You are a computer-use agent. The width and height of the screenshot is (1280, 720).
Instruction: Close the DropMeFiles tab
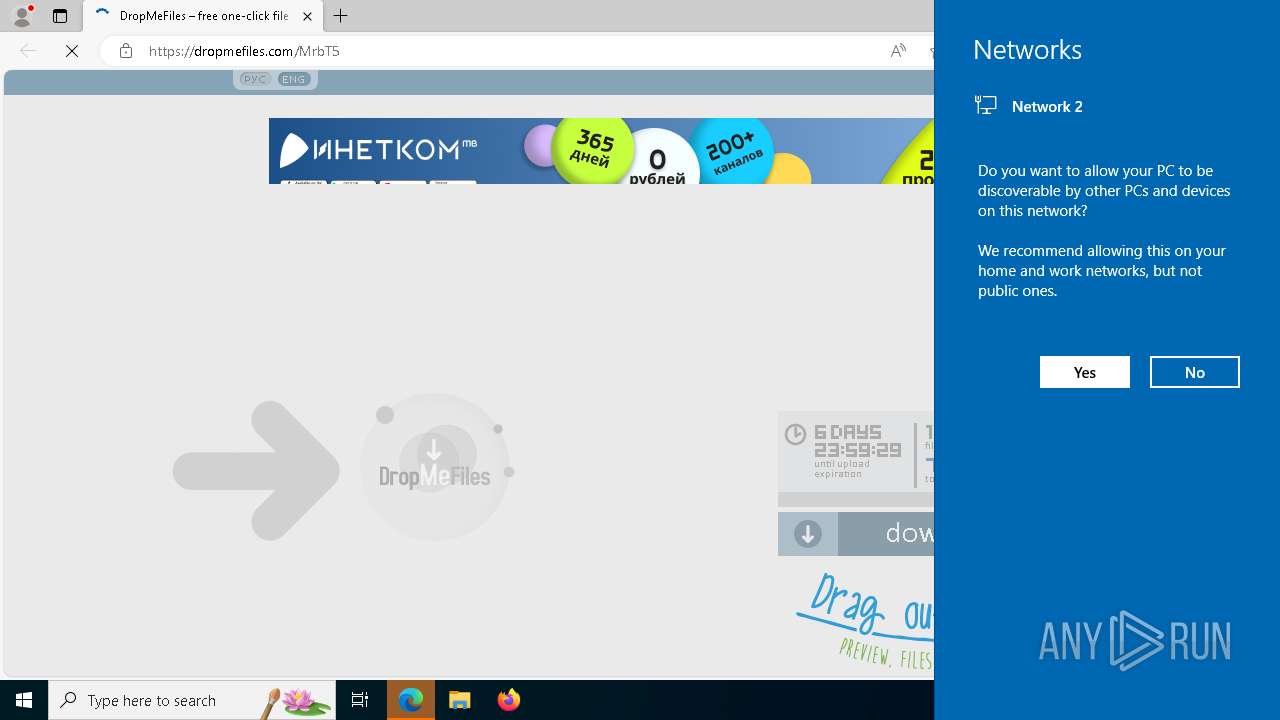click(x=307, y=16)
